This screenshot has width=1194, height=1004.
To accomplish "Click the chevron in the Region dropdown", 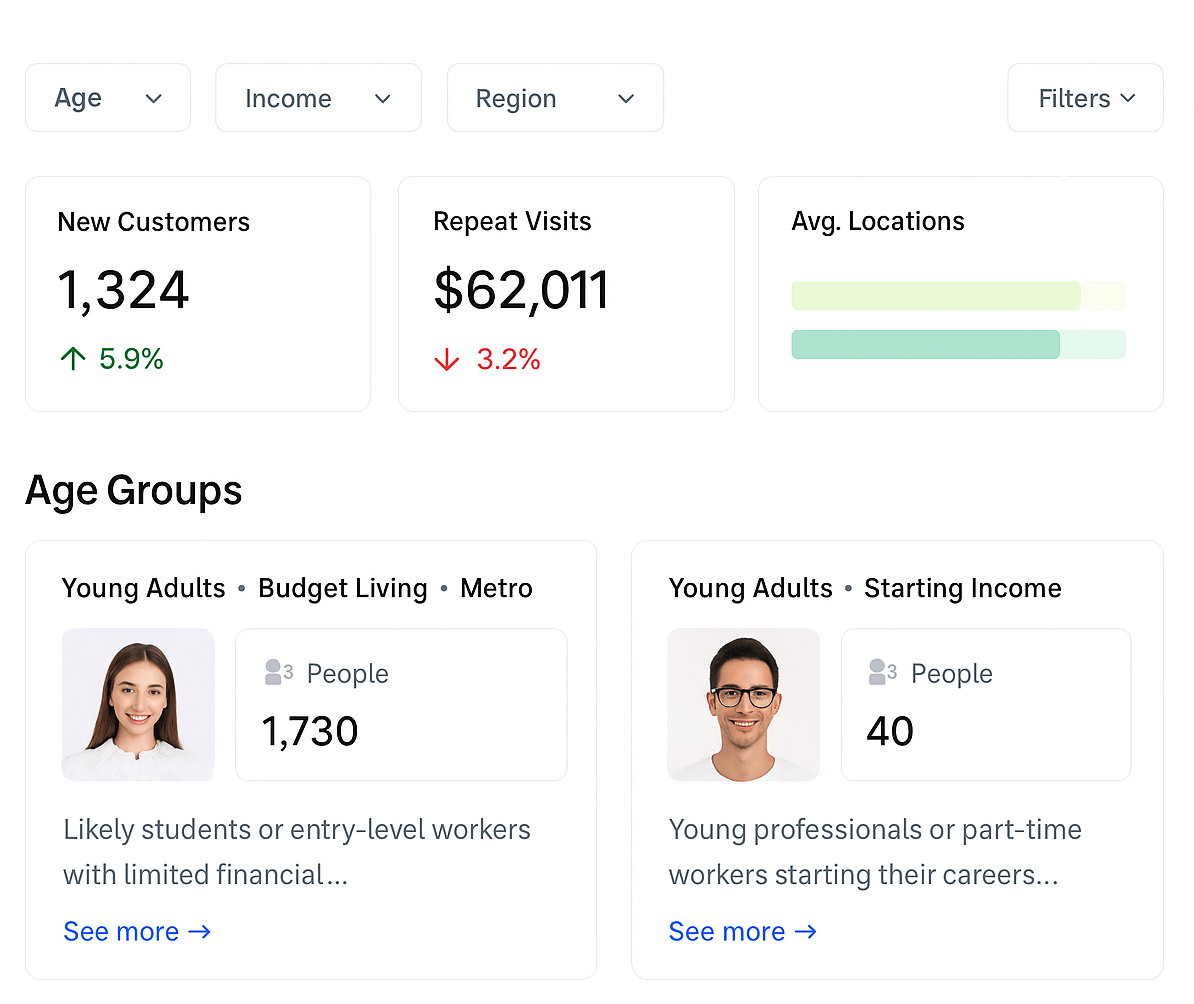I will pyautogui.click(x=626, y=98).
